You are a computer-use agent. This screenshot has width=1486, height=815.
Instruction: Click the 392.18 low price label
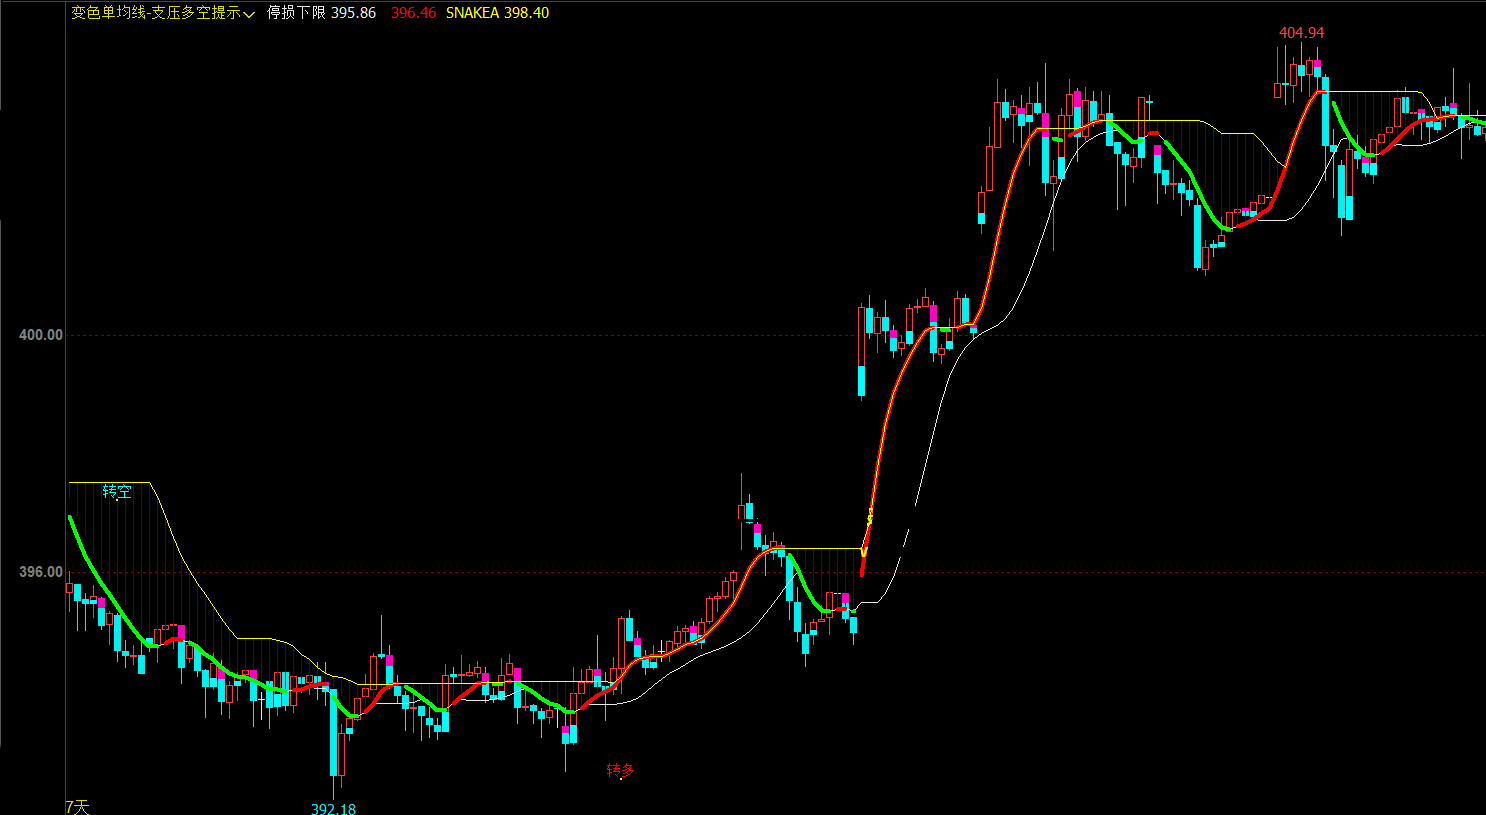[333, 808]
